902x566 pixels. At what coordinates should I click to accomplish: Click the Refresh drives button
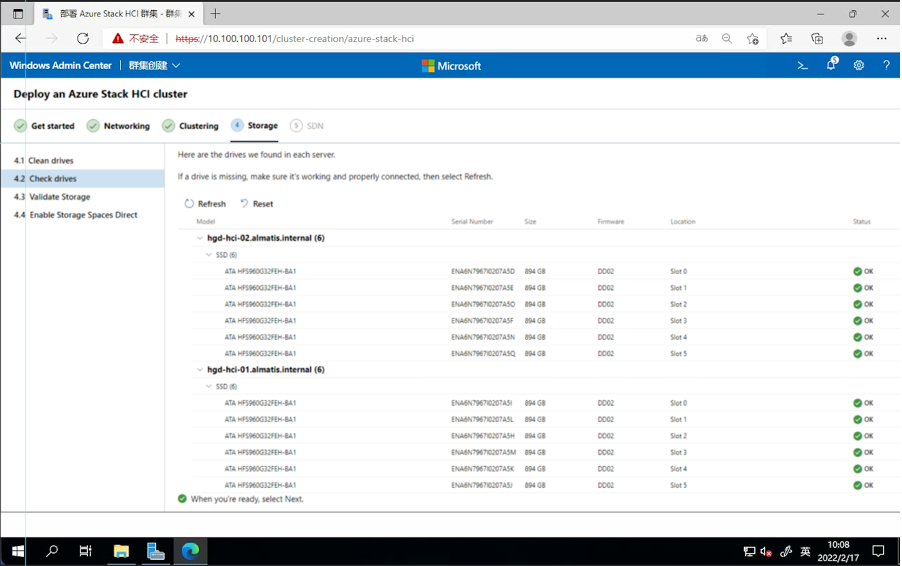(205, 204)
